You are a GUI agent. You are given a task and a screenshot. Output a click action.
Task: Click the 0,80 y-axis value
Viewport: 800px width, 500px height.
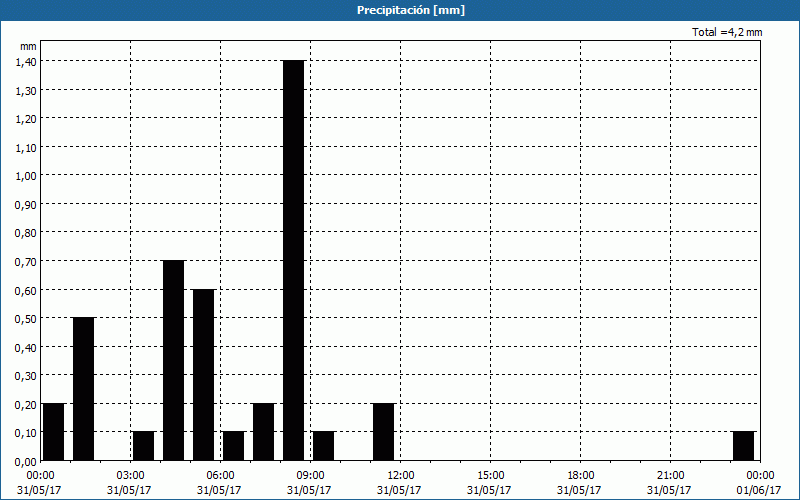click(x=26, y=233)
